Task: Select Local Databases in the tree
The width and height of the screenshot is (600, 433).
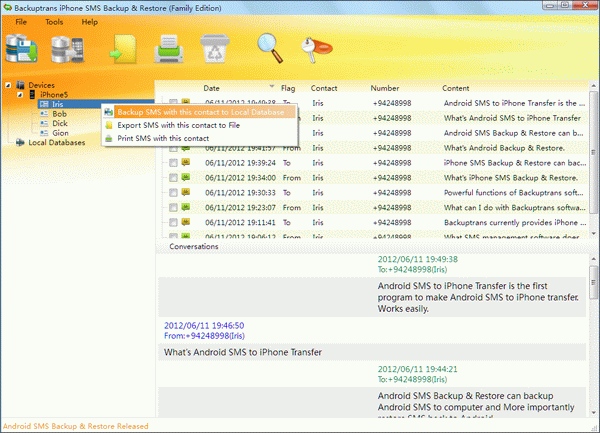Action: click(56, 142)
